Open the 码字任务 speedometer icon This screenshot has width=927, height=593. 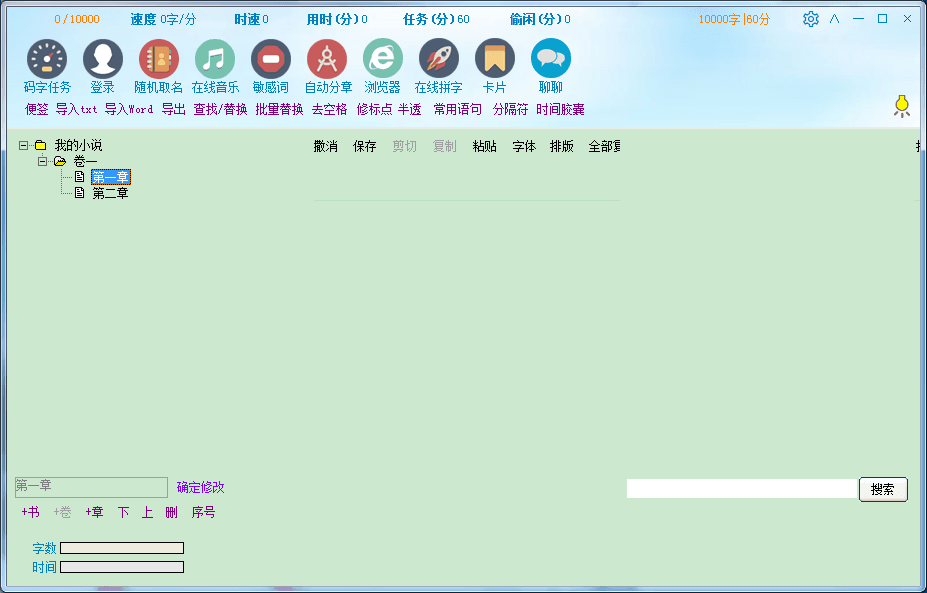(47, 60)
